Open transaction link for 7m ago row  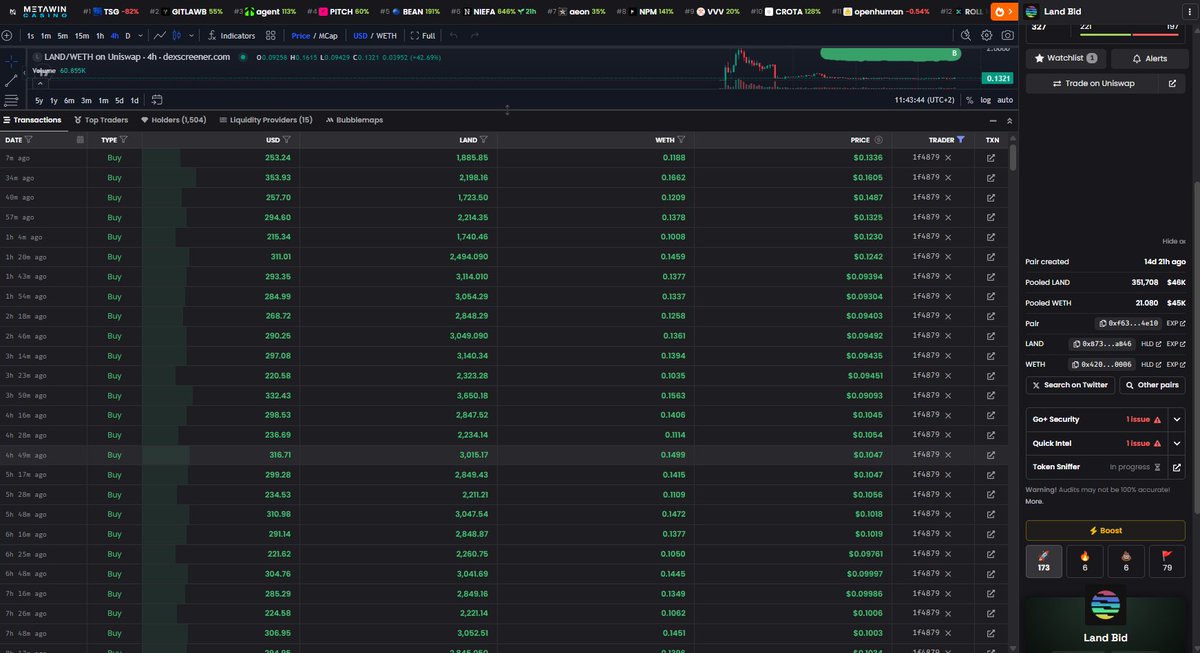[x=991, y=158]
